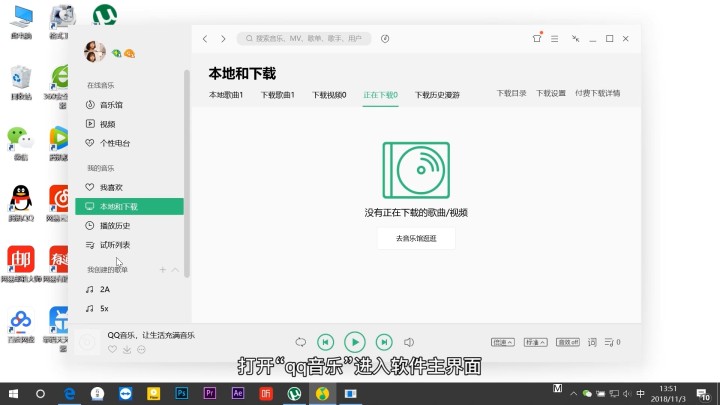
Task: Toggle the loop playback mode icon
Action: point(300,342)
